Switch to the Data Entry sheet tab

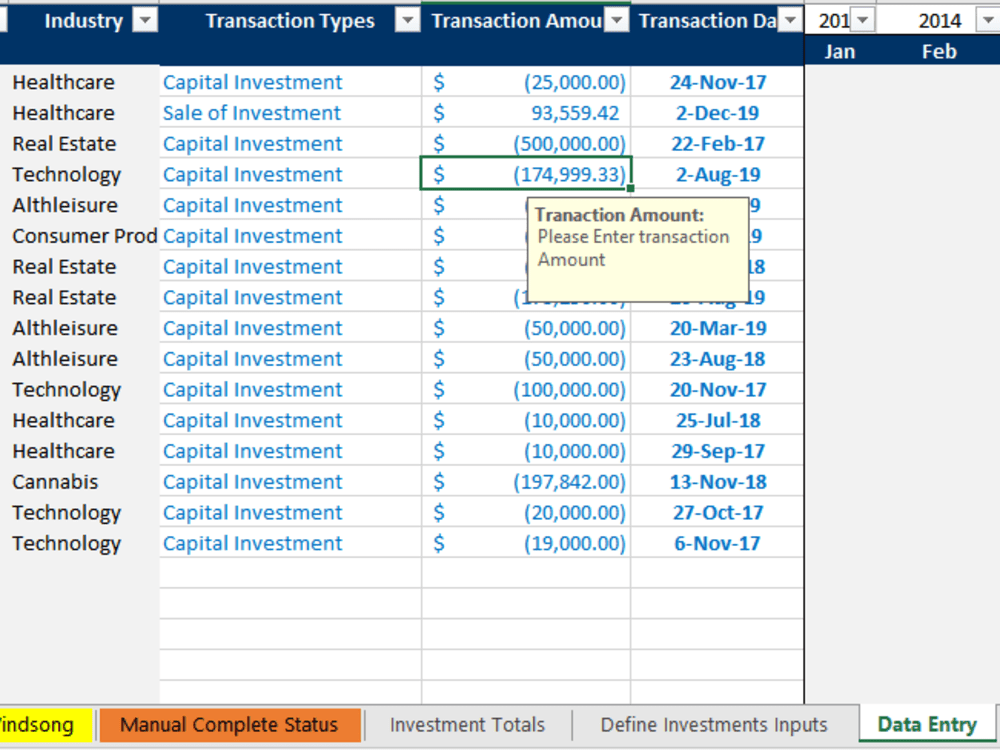pos(925,724)
